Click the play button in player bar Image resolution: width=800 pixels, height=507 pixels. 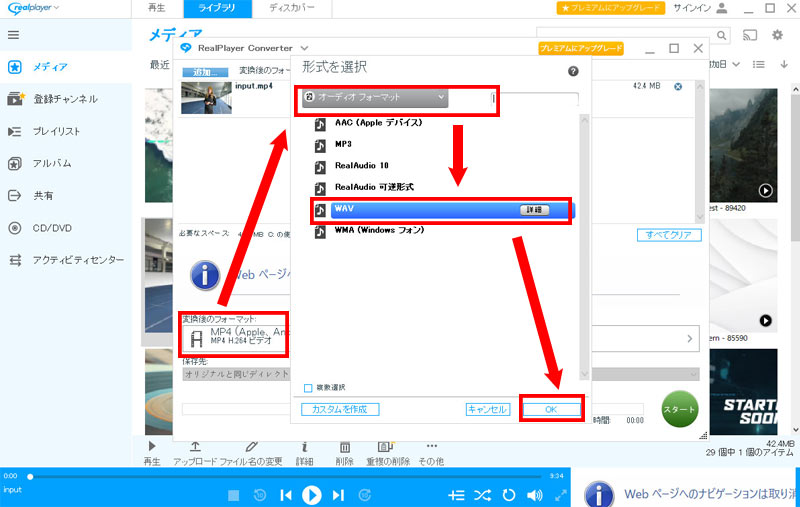[312, 494]
